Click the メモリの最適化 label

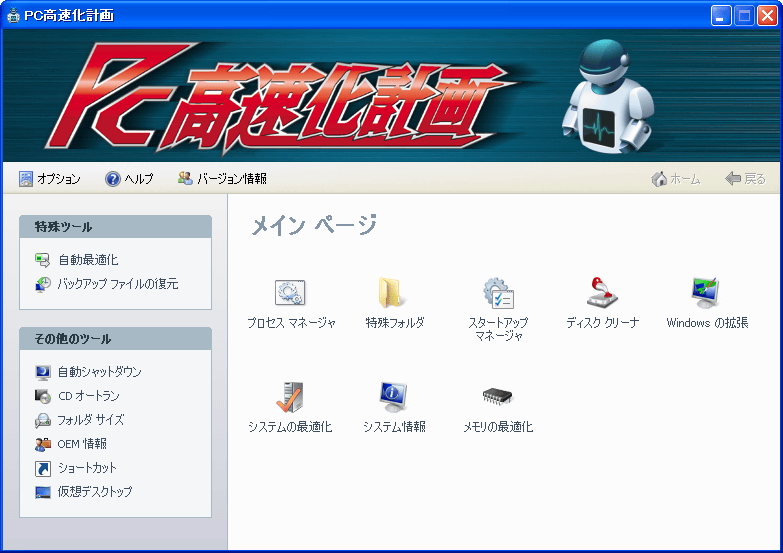pos(498,427)
